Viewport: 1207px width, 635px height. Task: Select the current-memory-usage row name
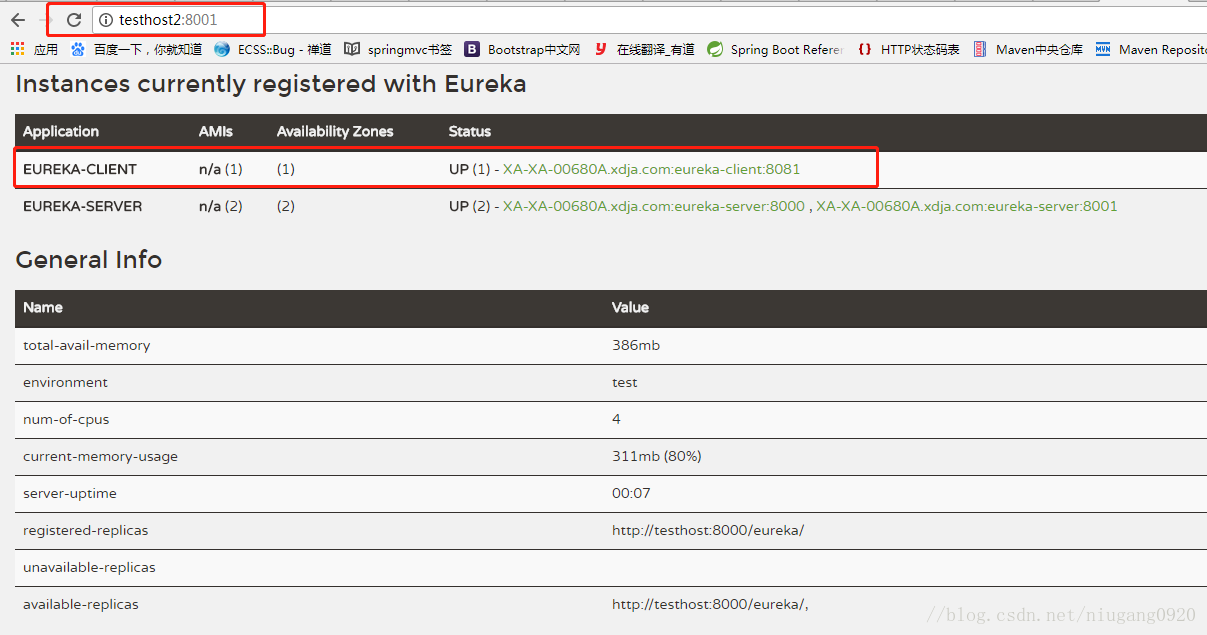coord(100,456)
